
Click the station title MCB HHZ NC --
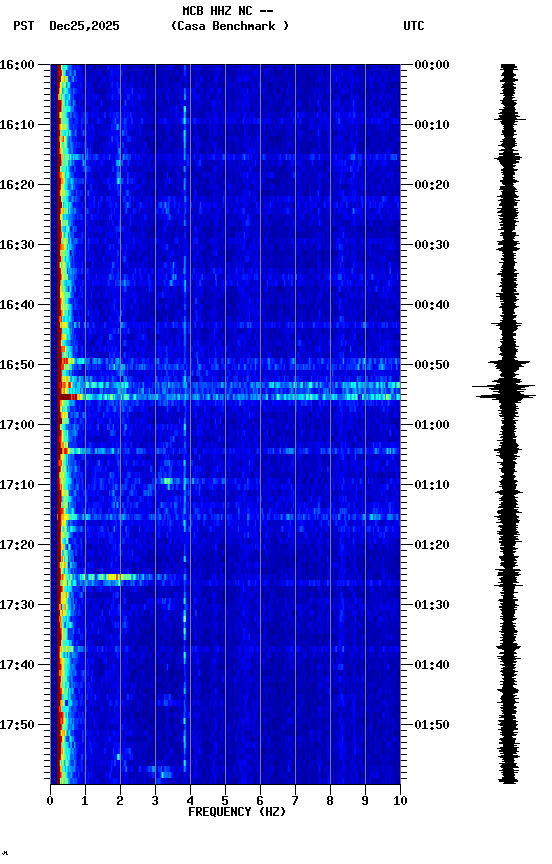[x=228, y=11]
